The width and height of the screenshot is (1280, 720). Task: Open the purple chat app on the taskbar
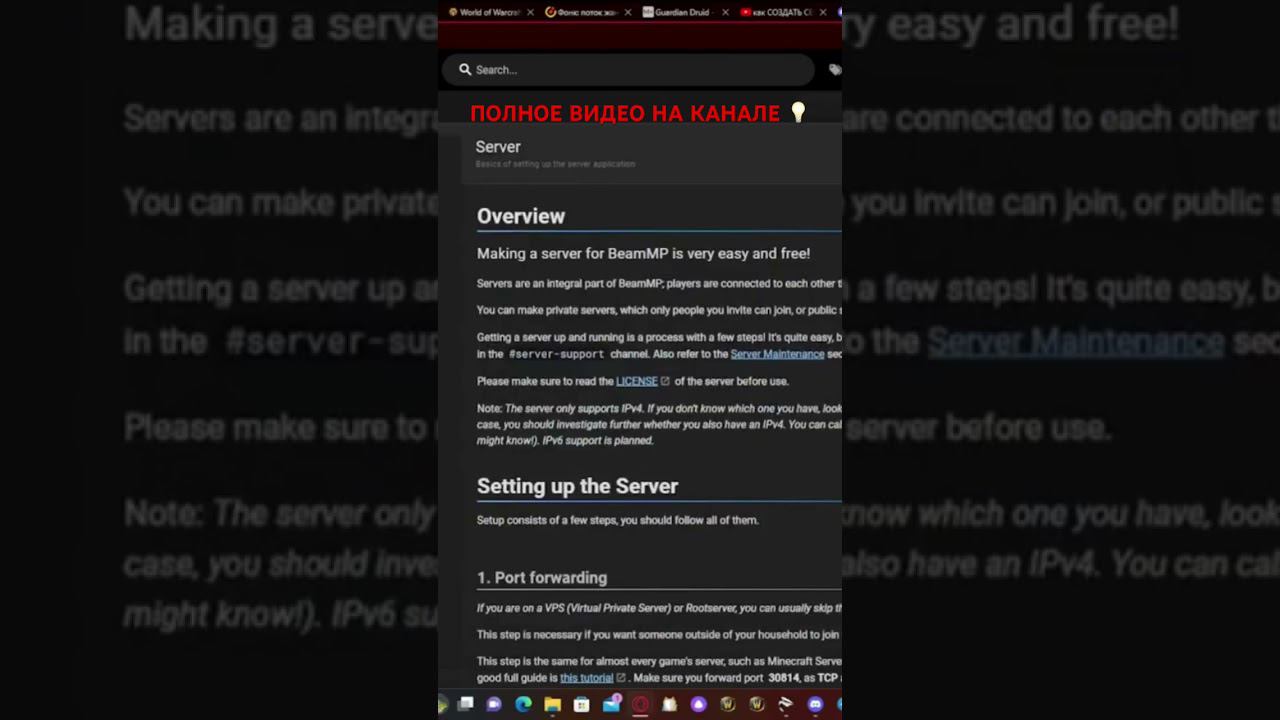pos(494,704)
